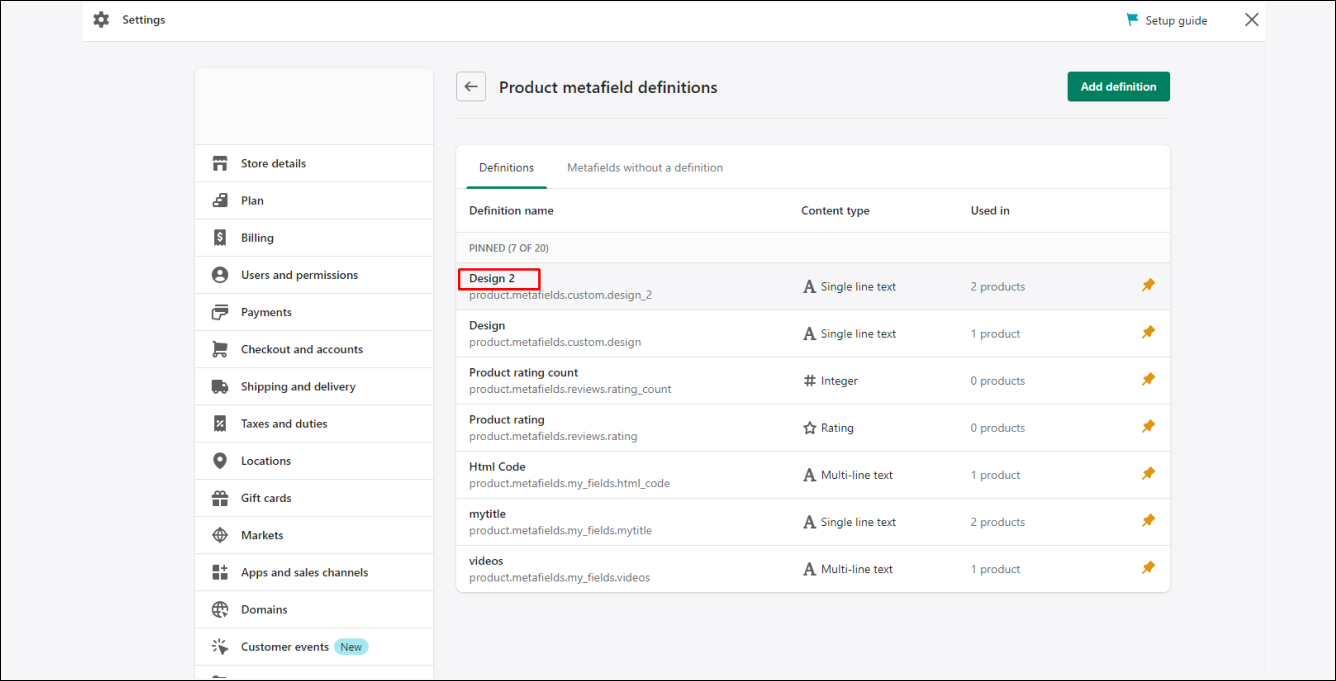Open the Html Code definition
Viewport: 1336px width, 681px height.
click(x=813, y=474)
